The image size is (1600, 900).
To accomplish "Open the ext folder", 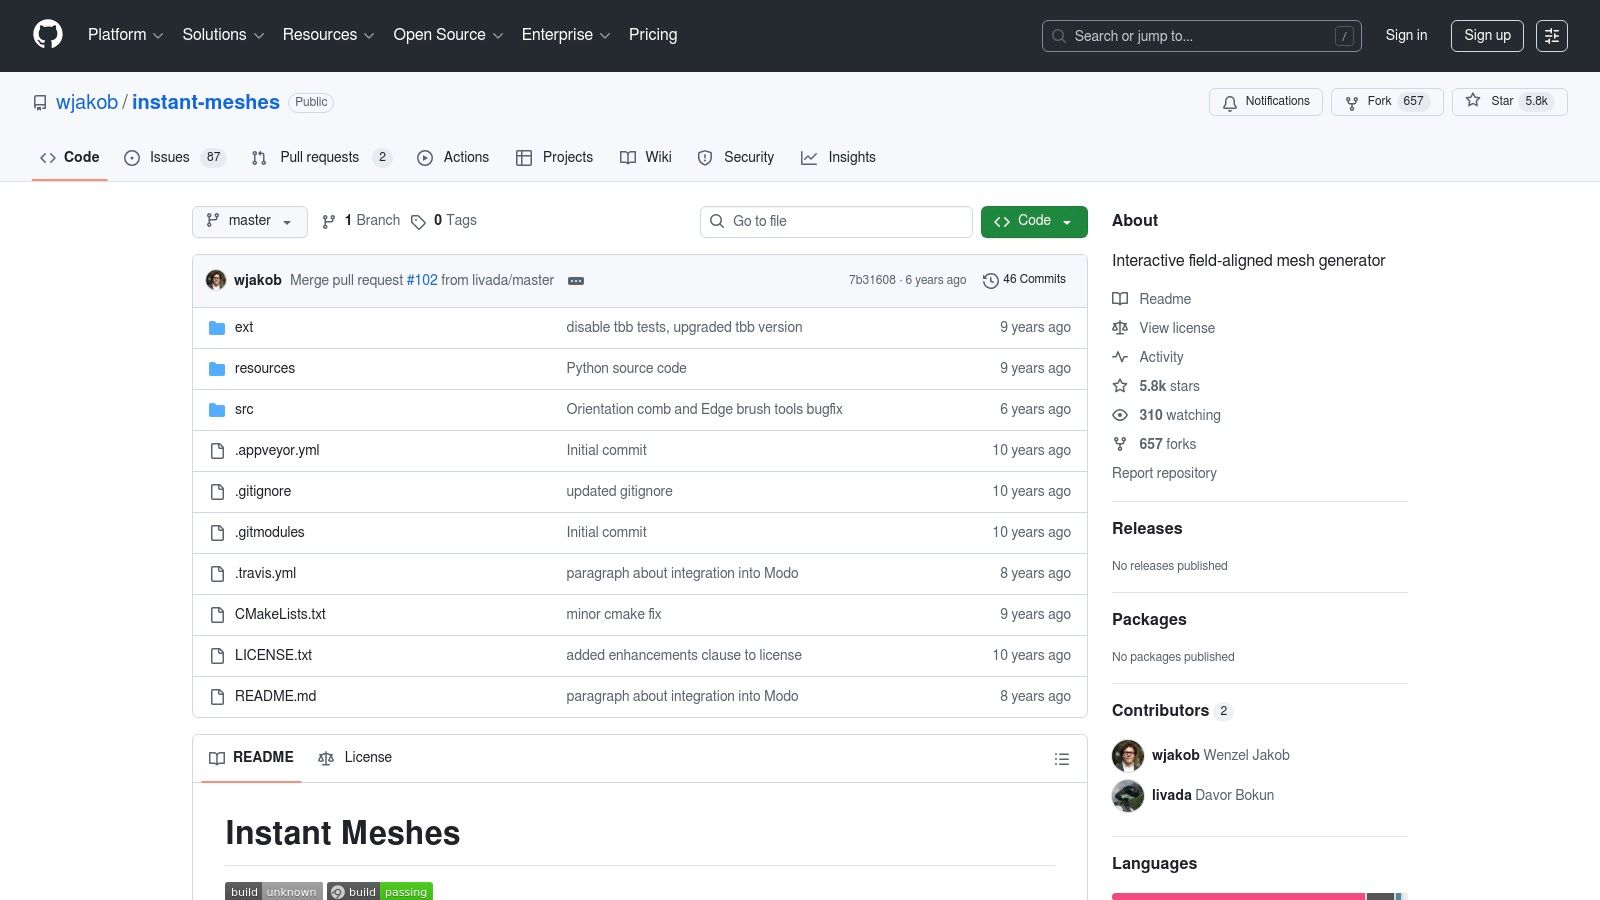I will tap(244, 328).
